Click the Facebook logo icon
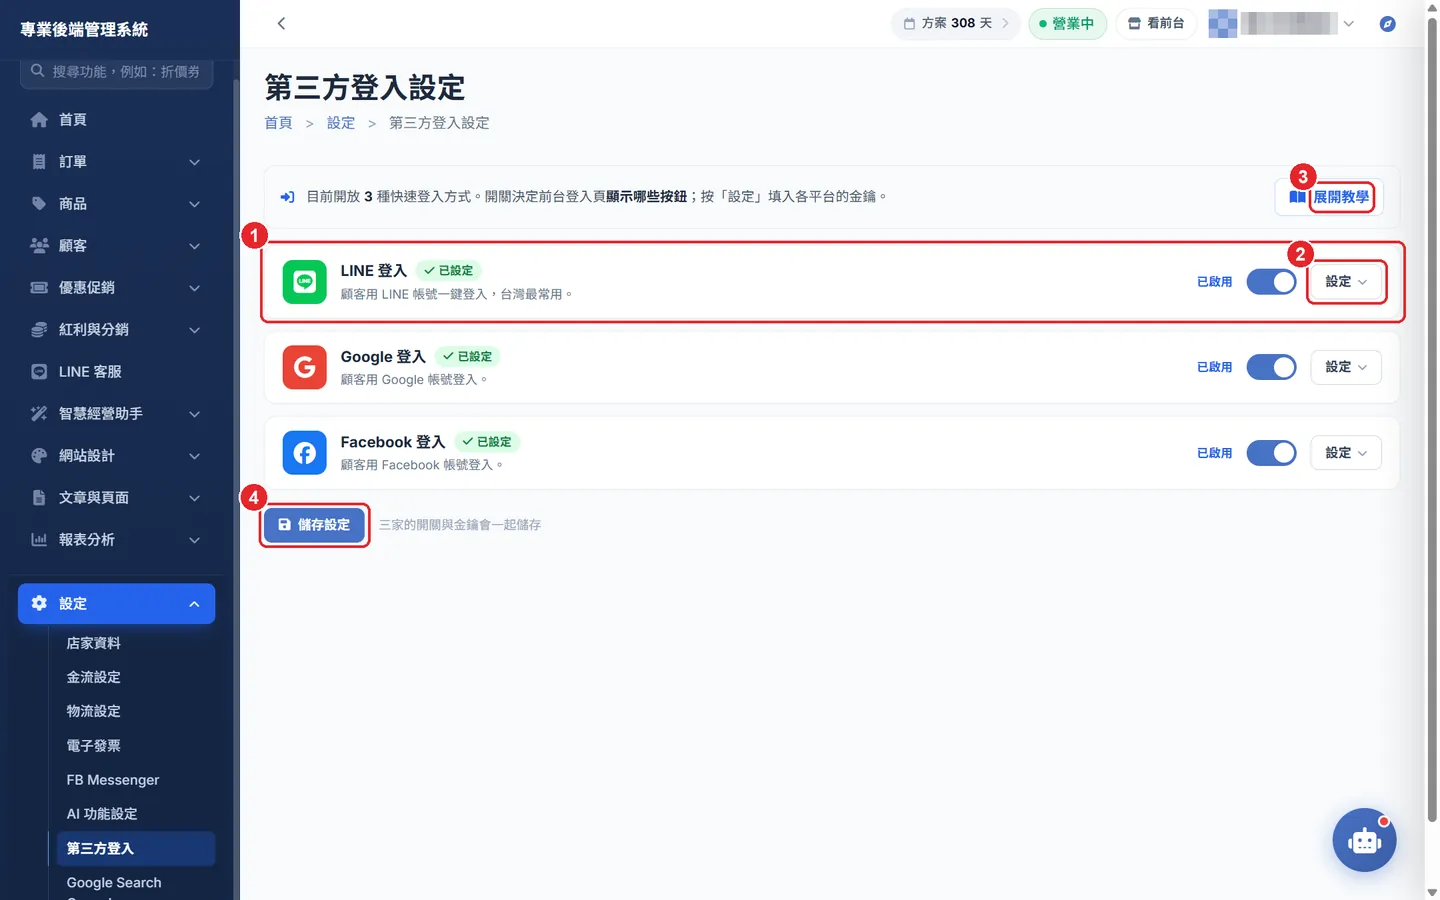 coord(304,453)
